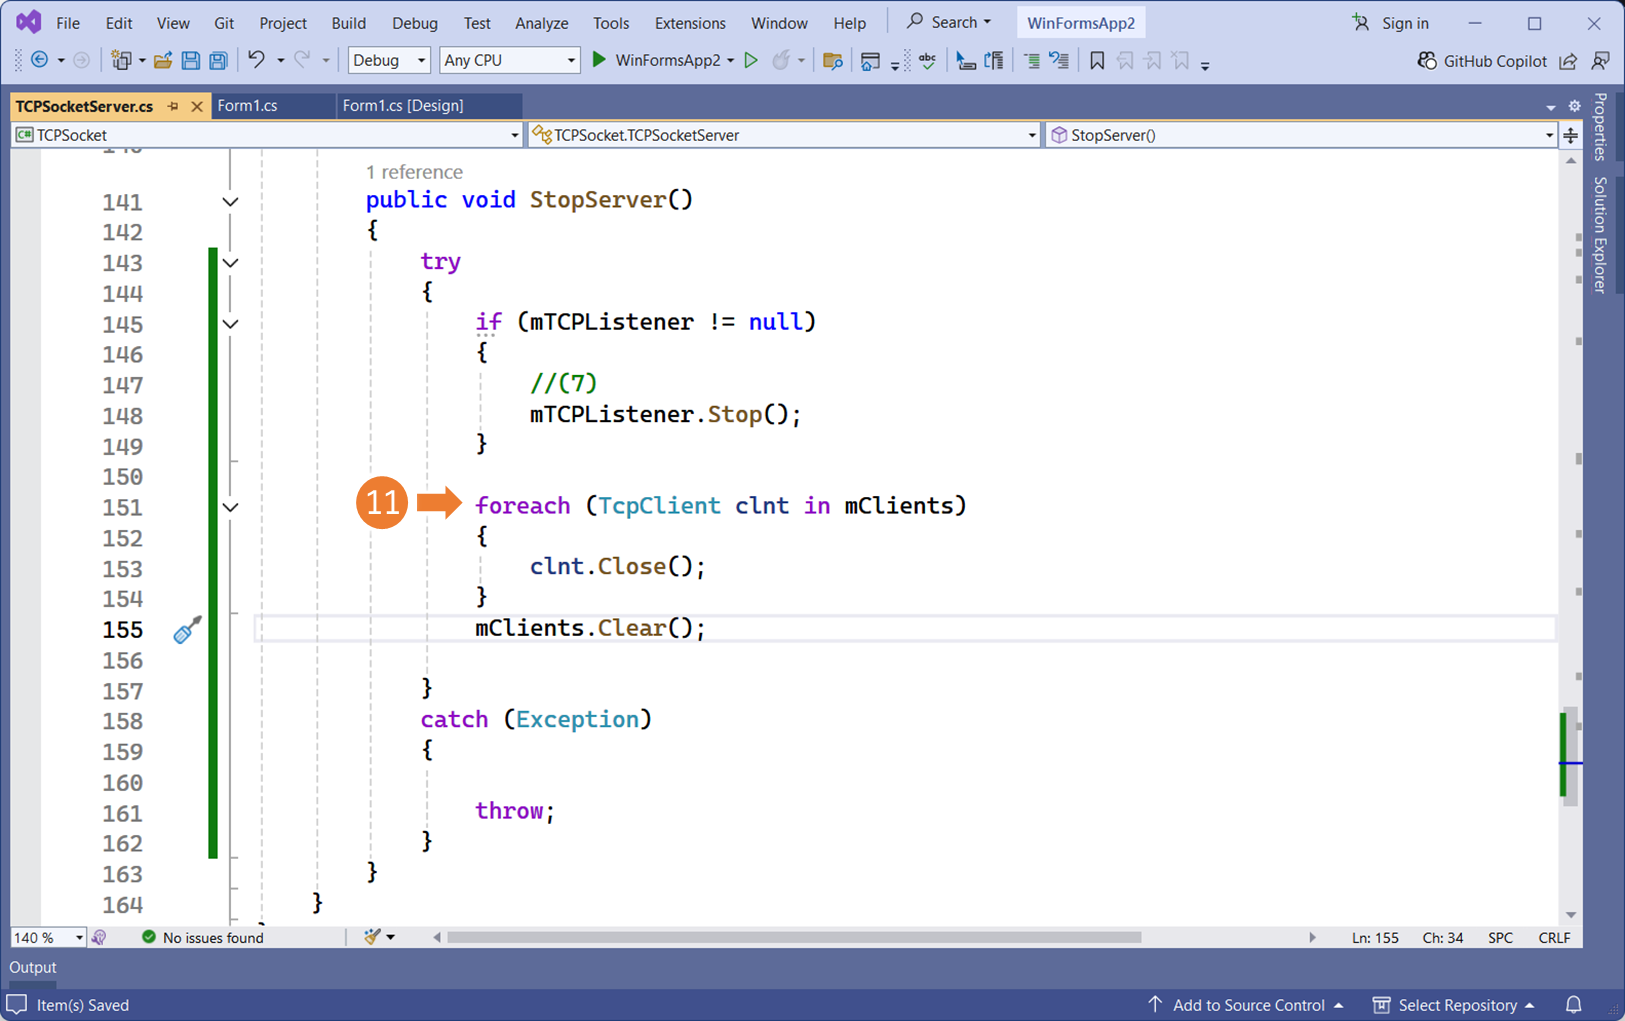Open the Search box in title bar
Screen dimensions: 1625x1021
point(948,22)
